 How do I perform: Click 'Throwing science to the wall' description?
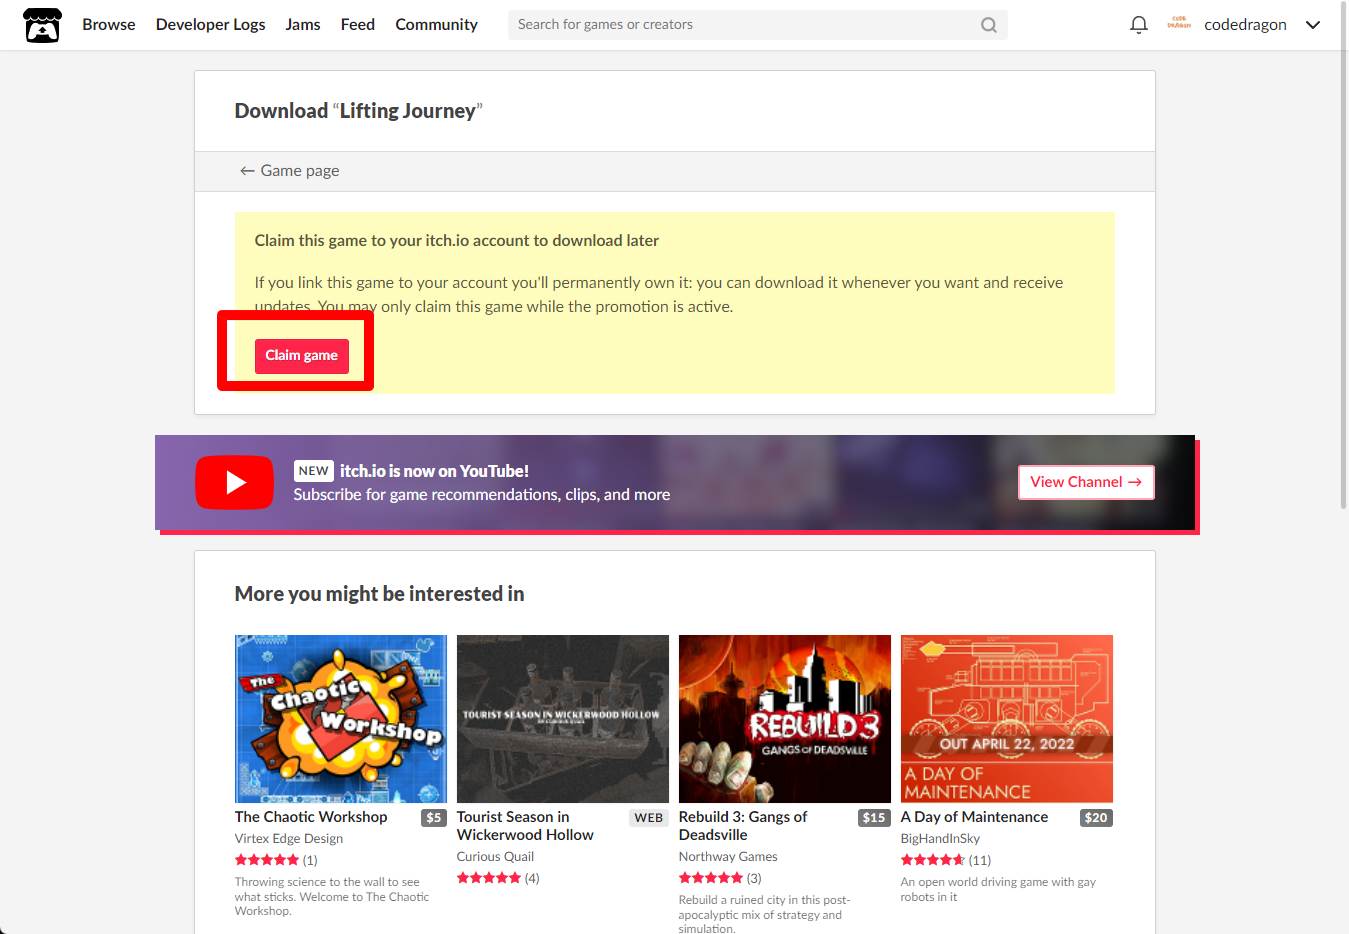tap(332, 896)
